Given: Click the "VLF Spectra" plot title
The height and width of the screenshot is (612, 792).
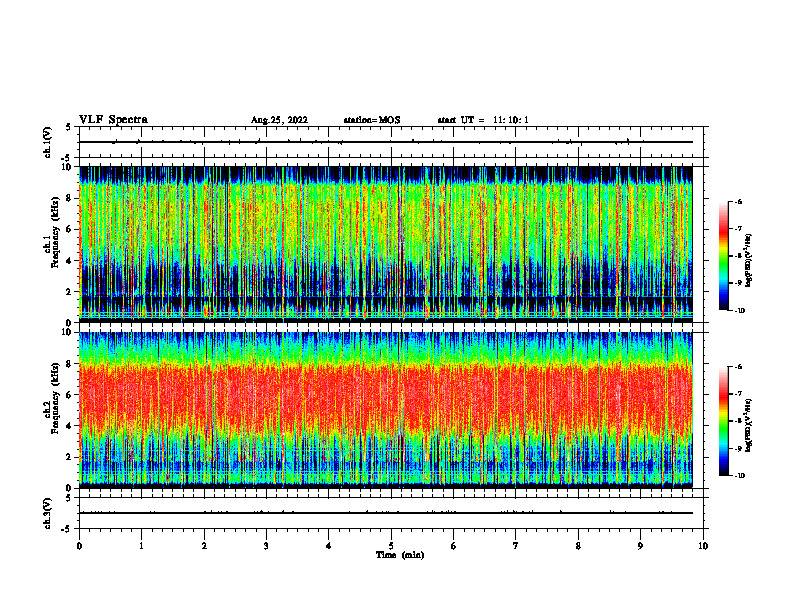Looking at the screenshot, I should [x=113, y=120].
